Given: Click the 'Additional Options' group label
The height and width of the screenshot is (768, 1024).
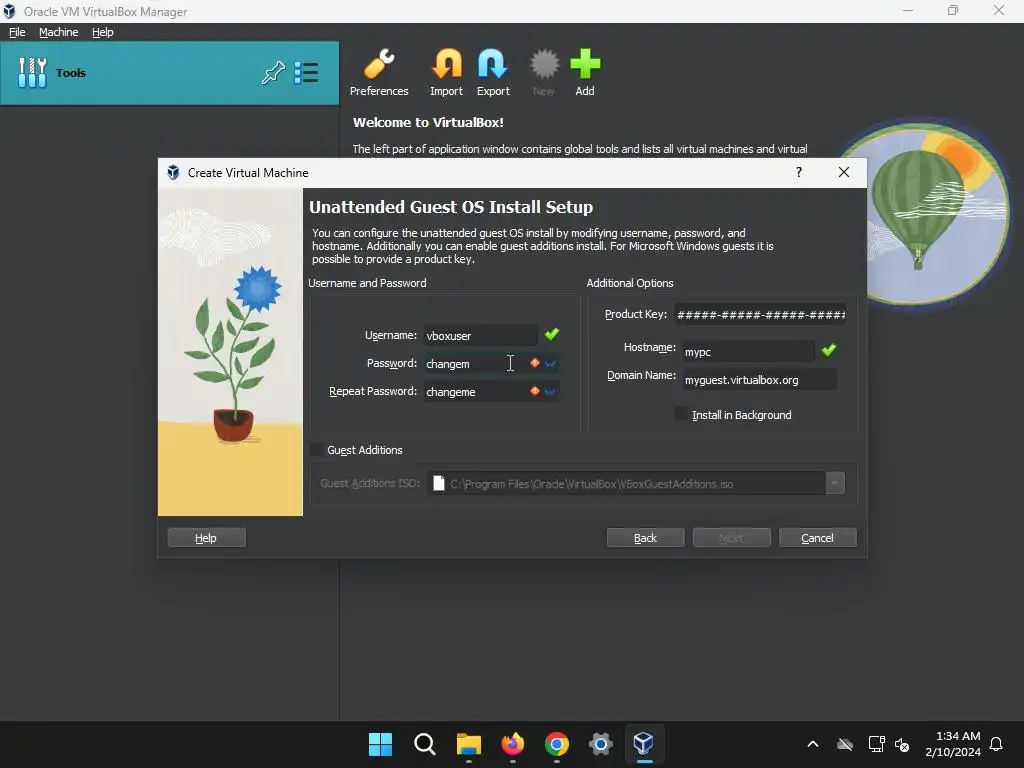Looking at the screenshot, I should tap(630, 283).
